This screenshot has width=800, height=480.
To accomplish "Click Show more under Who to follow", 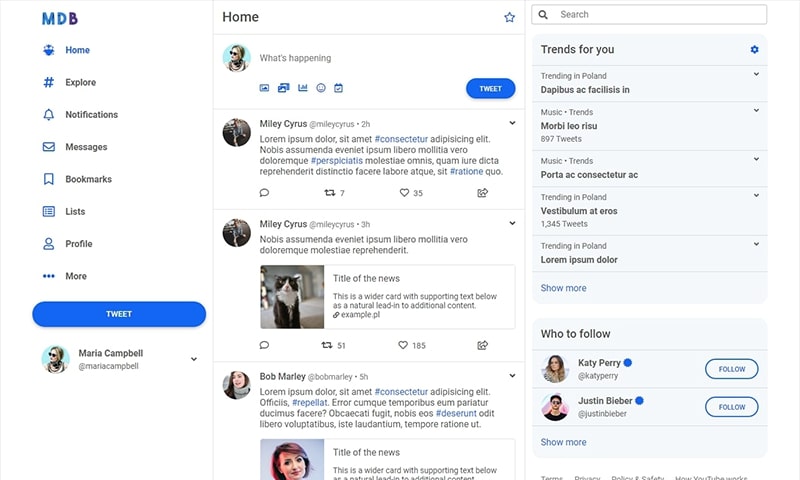I will [x=563, y=442].
